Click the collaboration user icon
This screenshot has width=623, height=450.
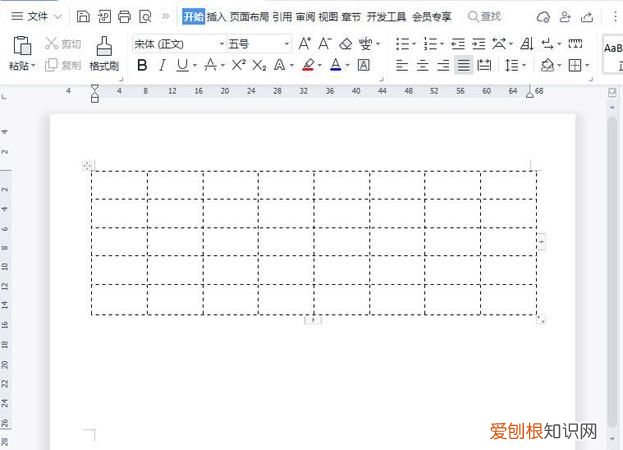(565, 17)
